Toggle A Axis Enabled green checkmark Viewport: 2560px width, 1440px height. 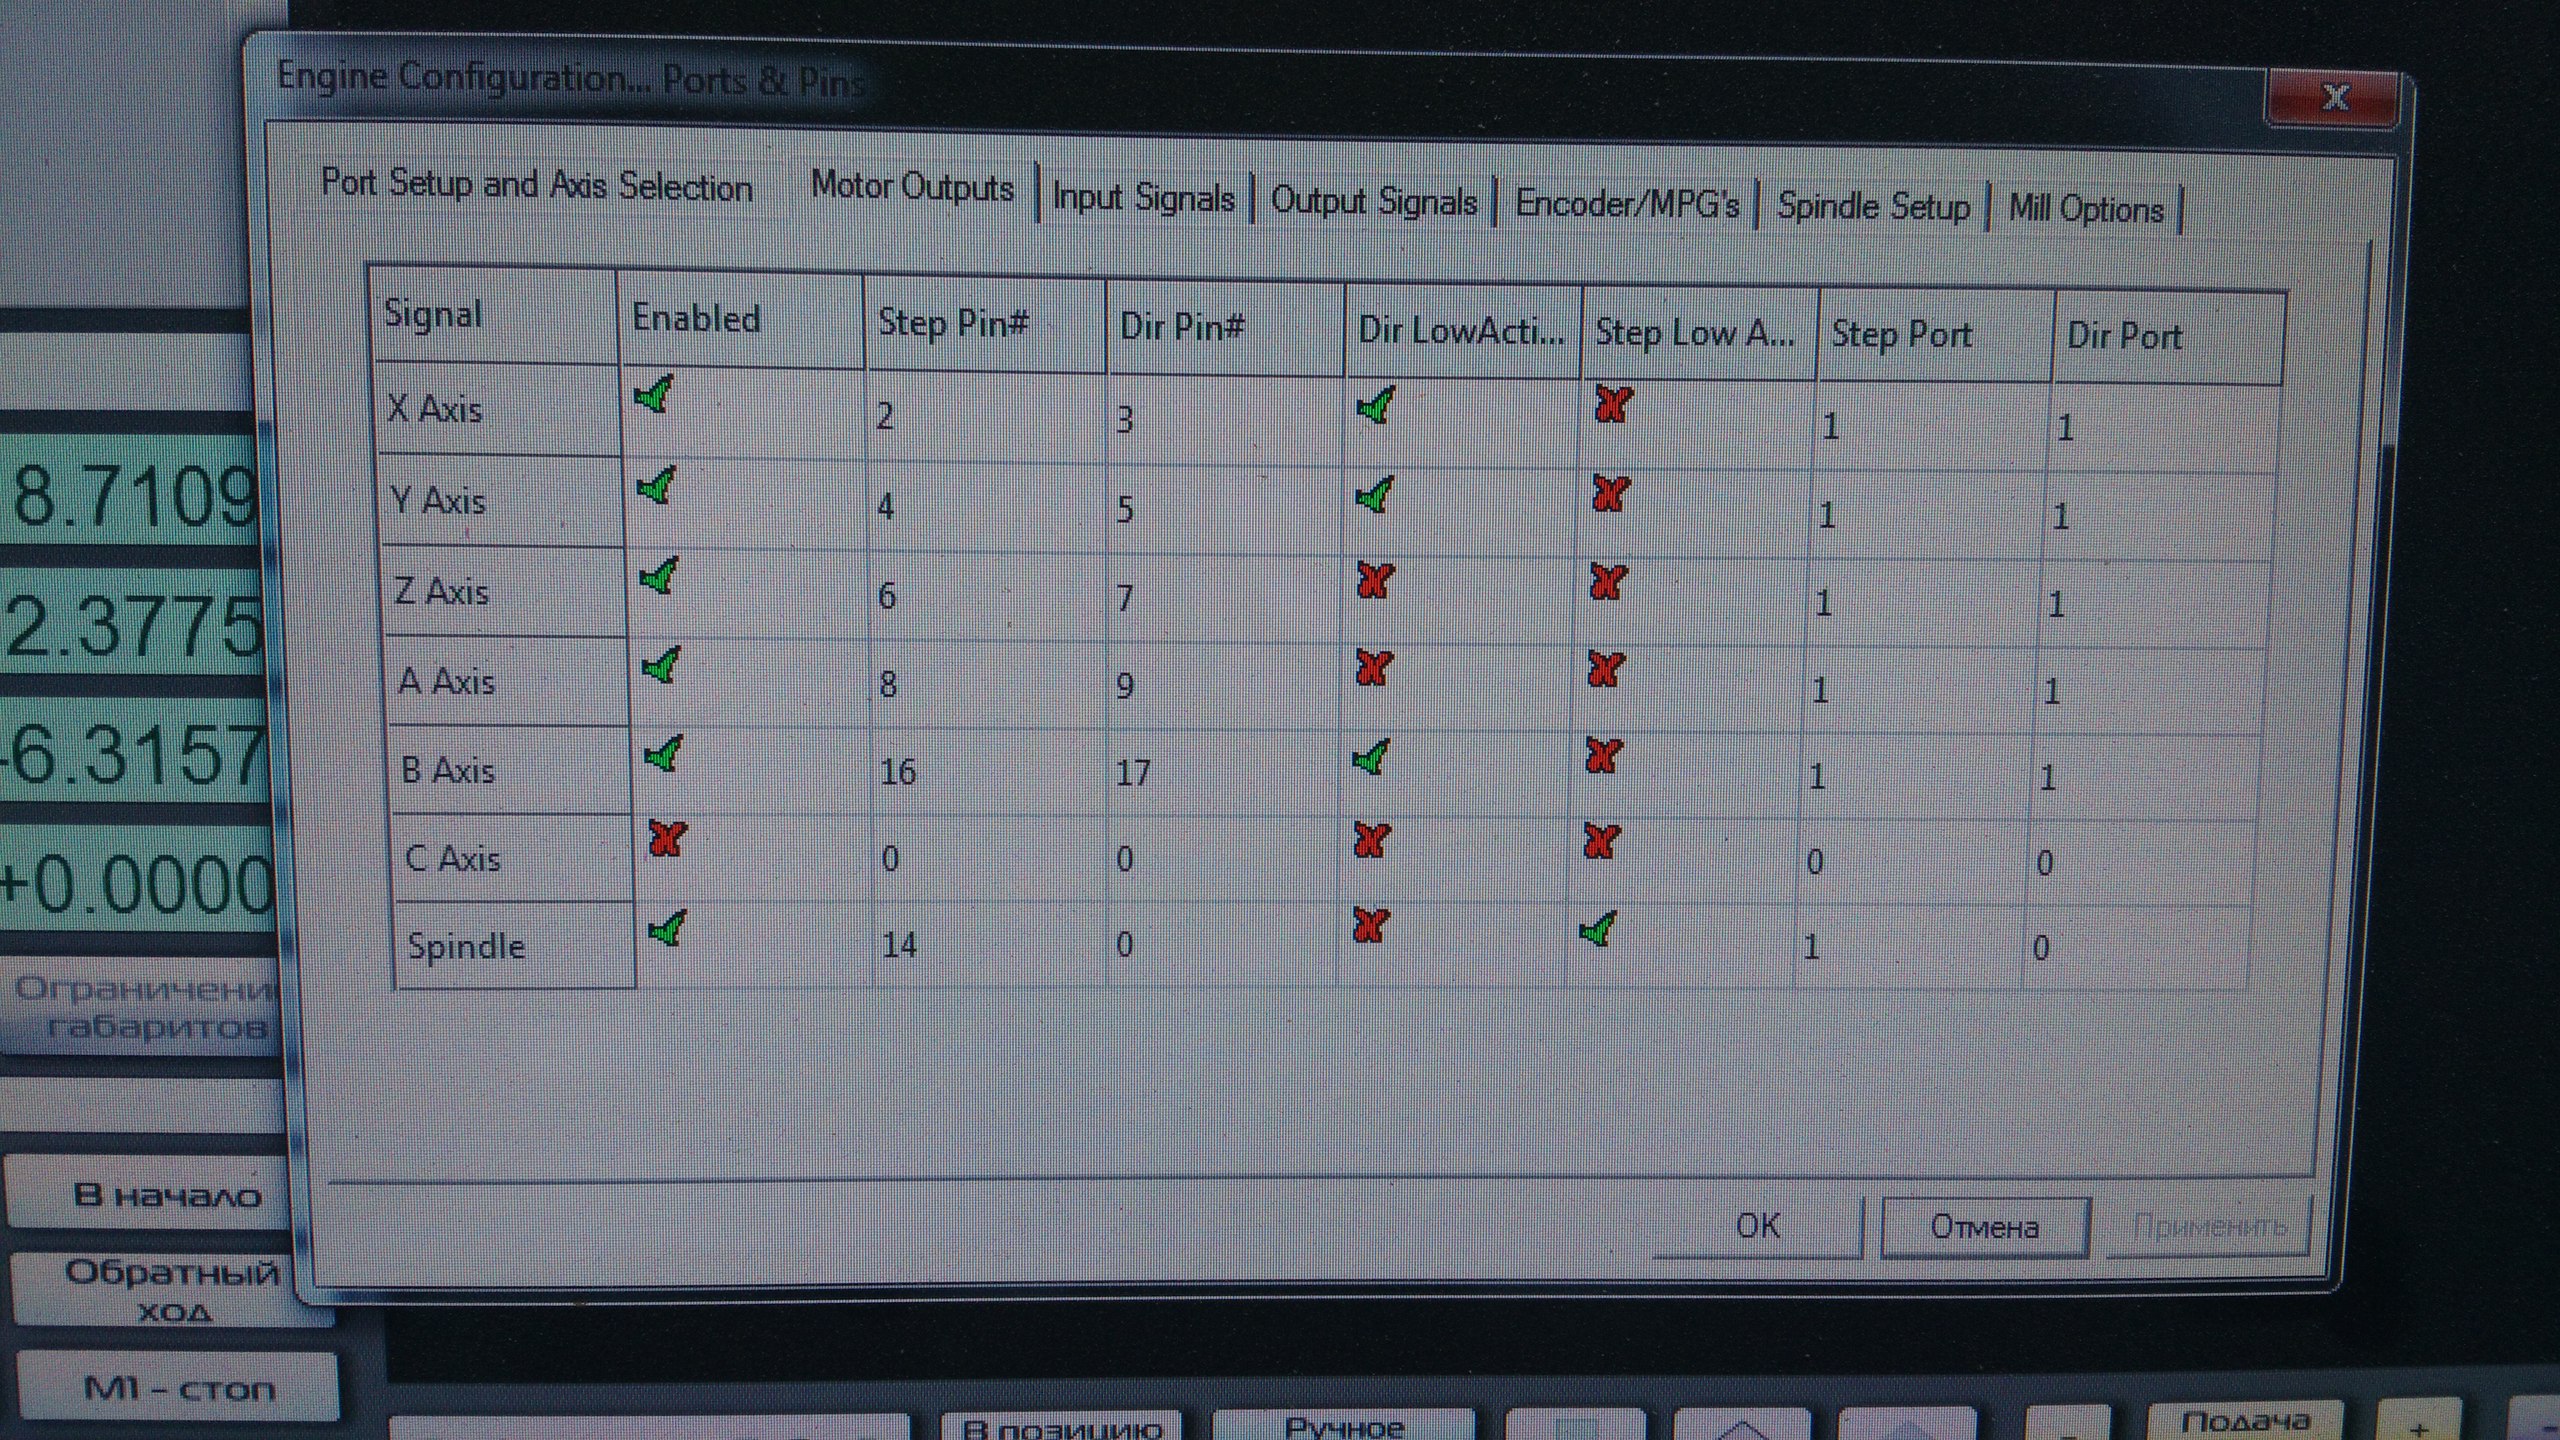tap(661, 665)
